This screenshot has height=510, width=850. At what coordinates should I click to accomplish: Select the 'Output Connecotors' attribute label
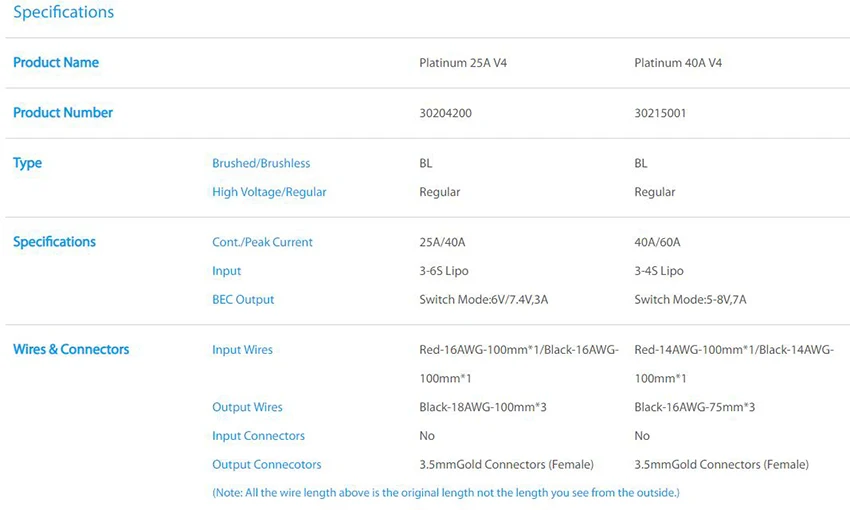(x=267, y=464)
